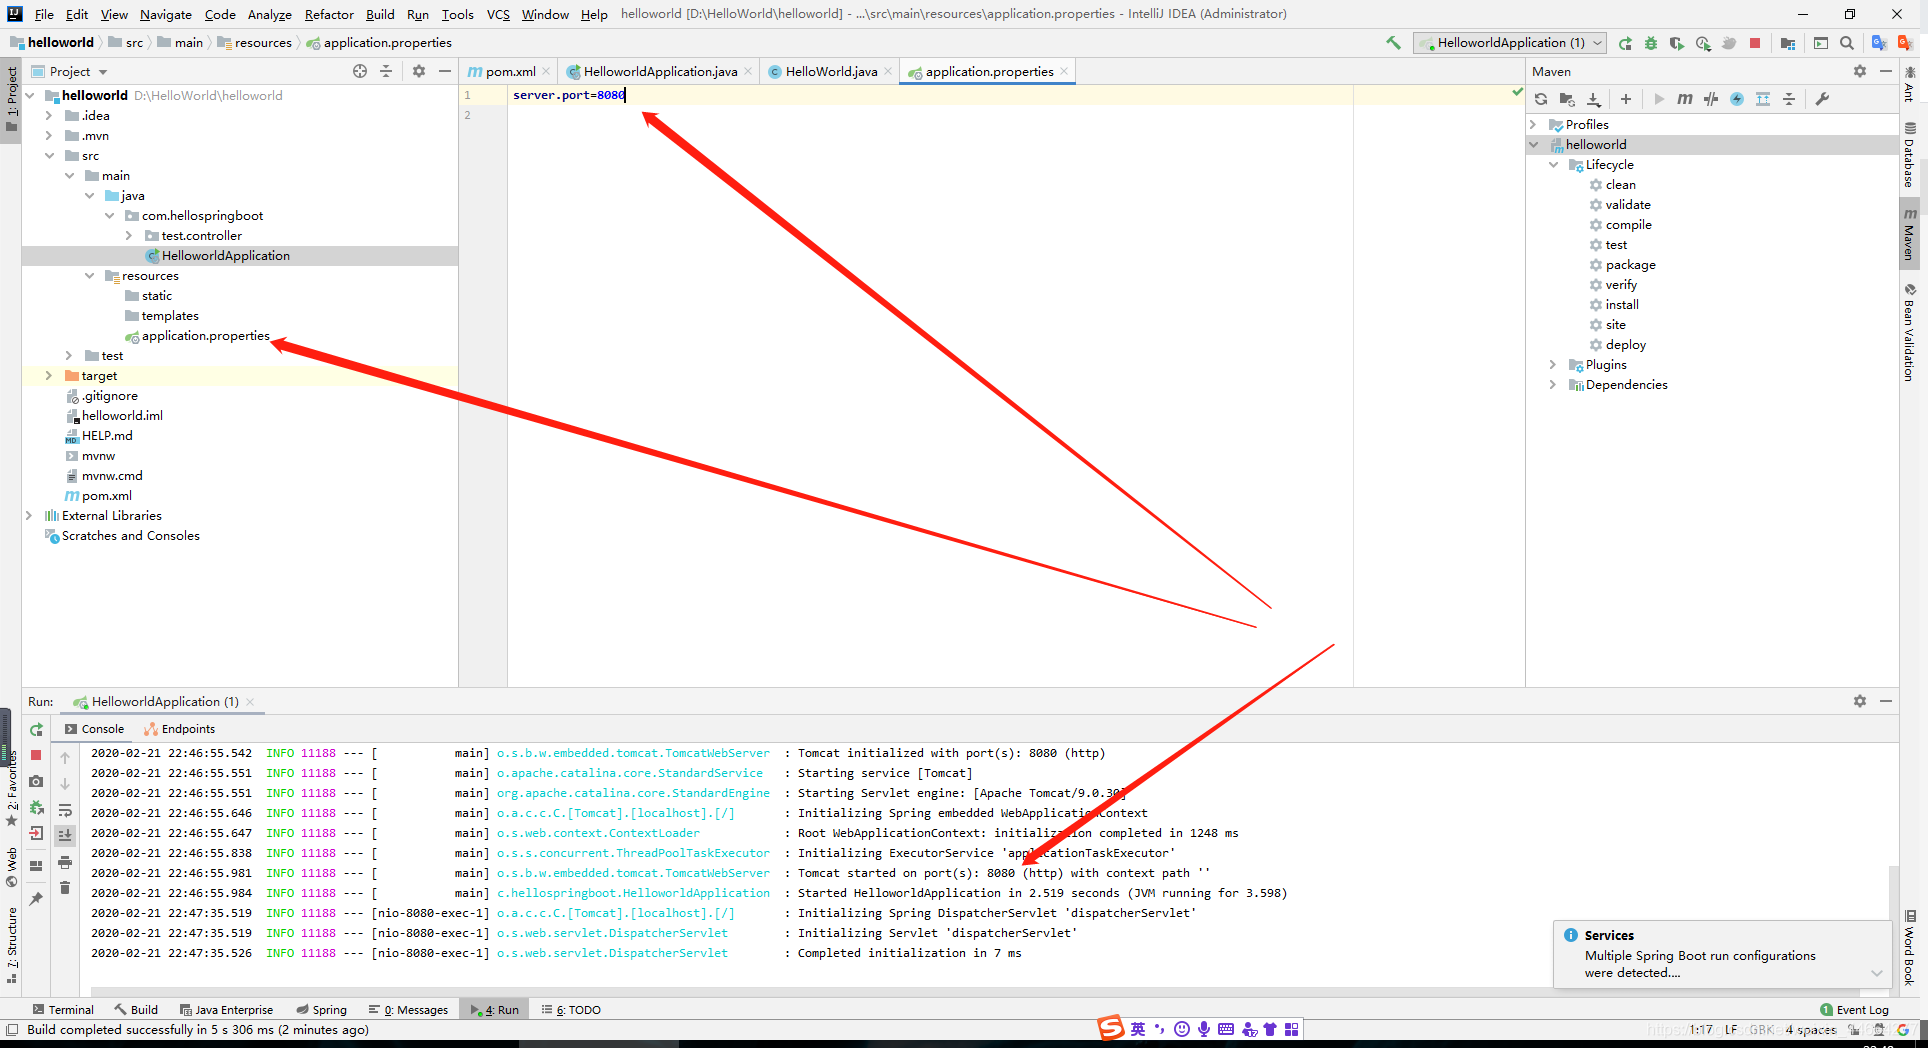Screen dimensions: 1928x1048
Task: Select the Maven package lifecycle goal
Action: tap(1630, 265)
